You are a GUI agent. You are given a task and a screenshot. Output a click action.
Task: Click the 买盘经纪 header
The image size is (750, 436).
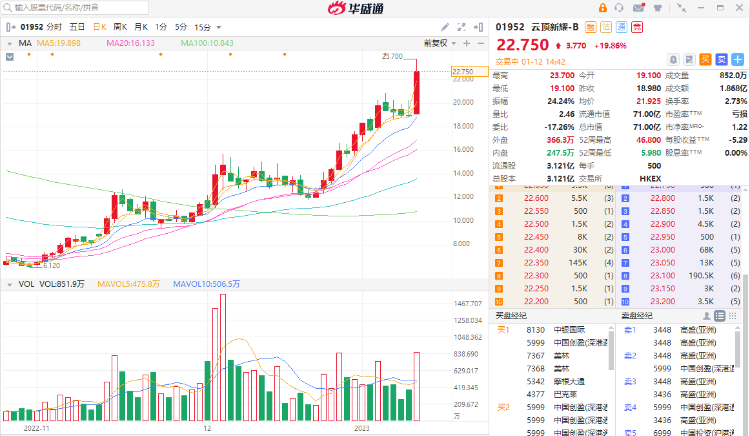click(511, 316)
